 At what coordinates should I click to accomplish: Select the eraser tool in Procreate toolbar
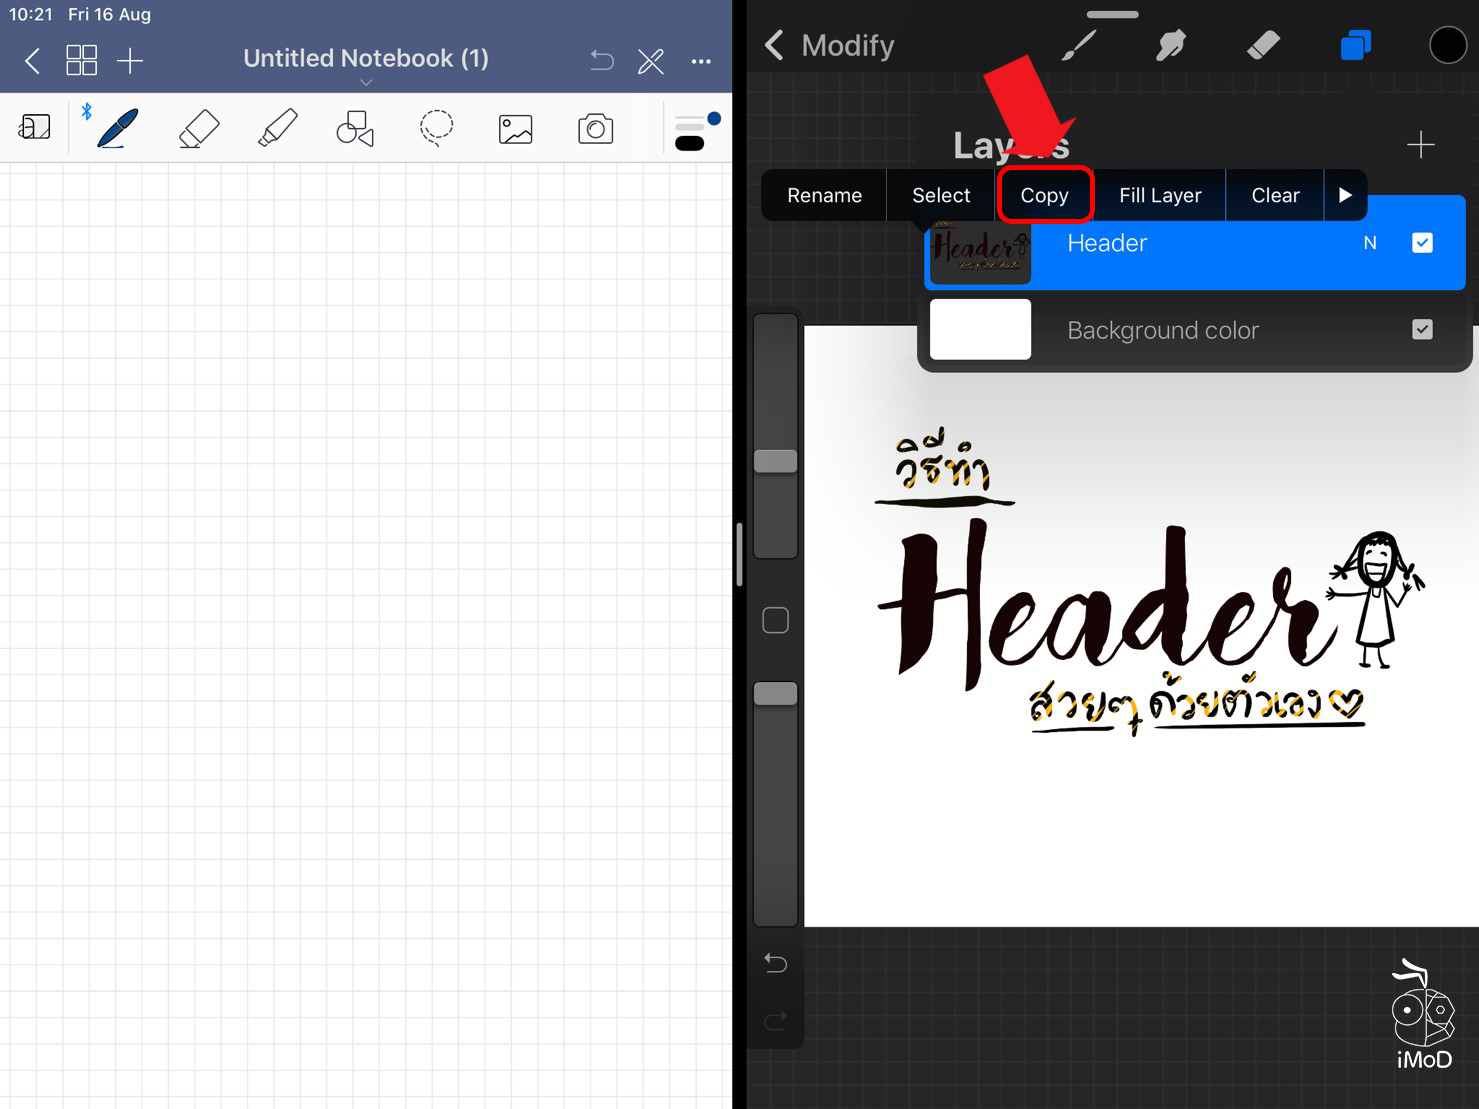point(1262,44)
